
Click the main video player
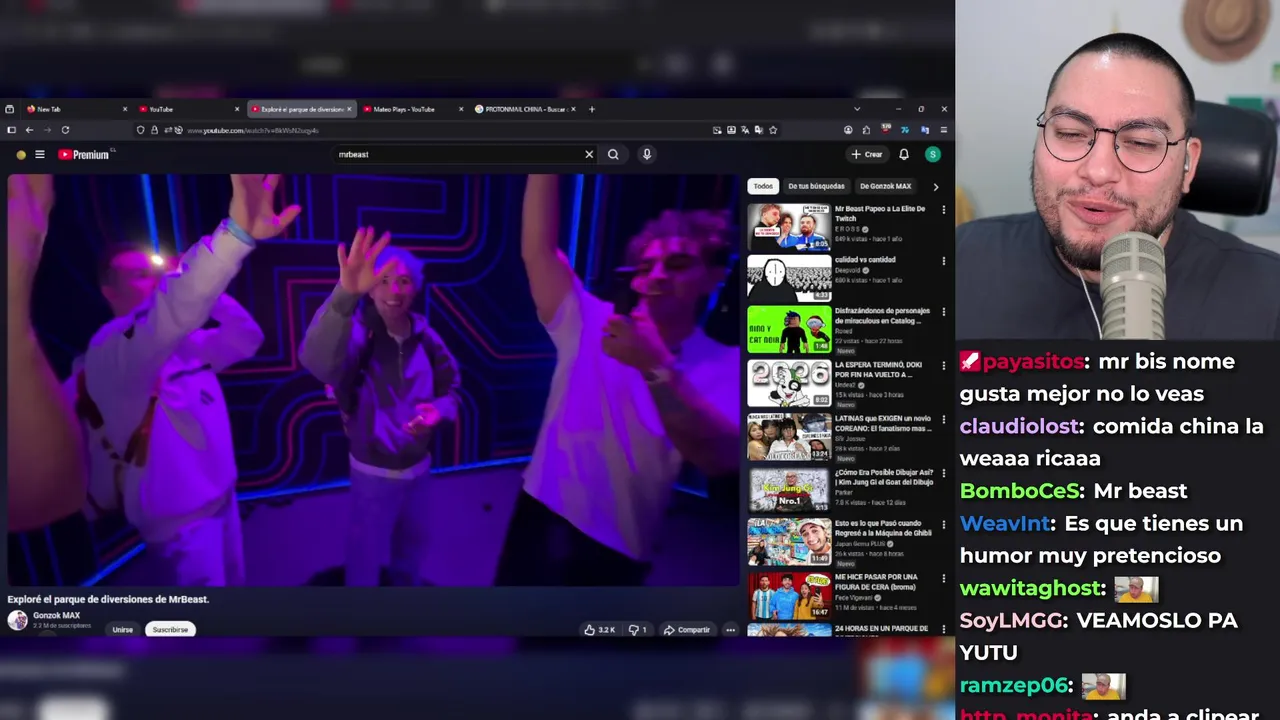(x=373, y=380)
